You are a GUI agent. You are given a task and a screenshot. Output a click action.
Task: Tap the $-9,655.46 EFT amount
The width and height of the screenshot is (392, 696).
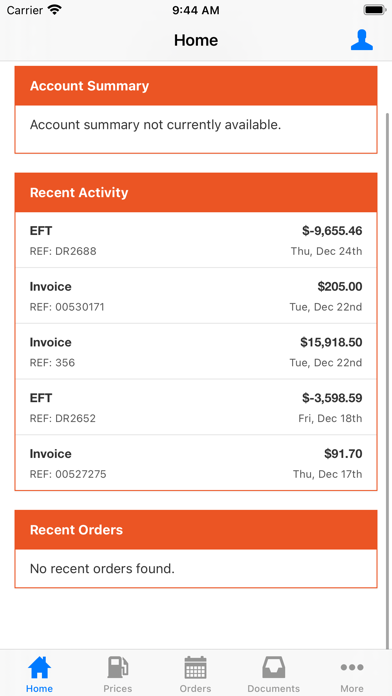point(332,231)
